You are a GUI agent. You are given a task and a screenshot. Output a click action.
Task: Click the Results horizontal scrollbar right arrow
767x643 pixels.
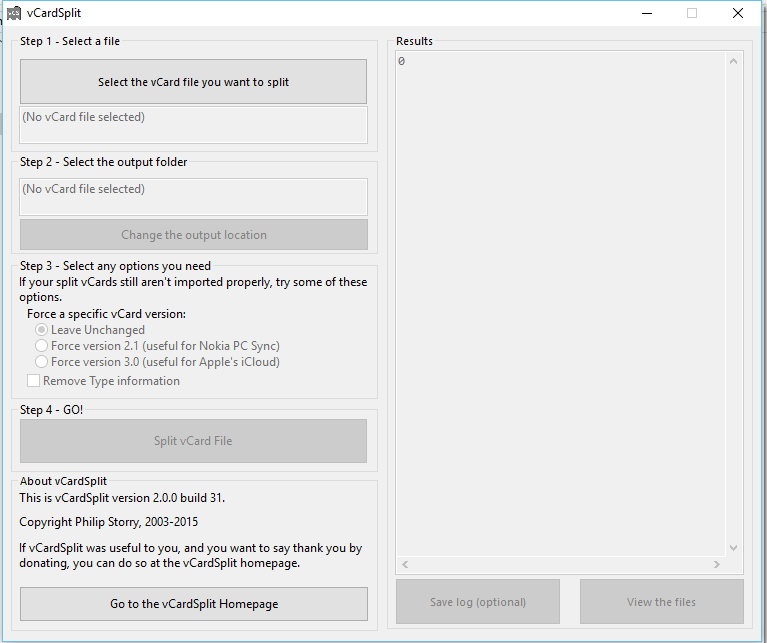(716, 565)
